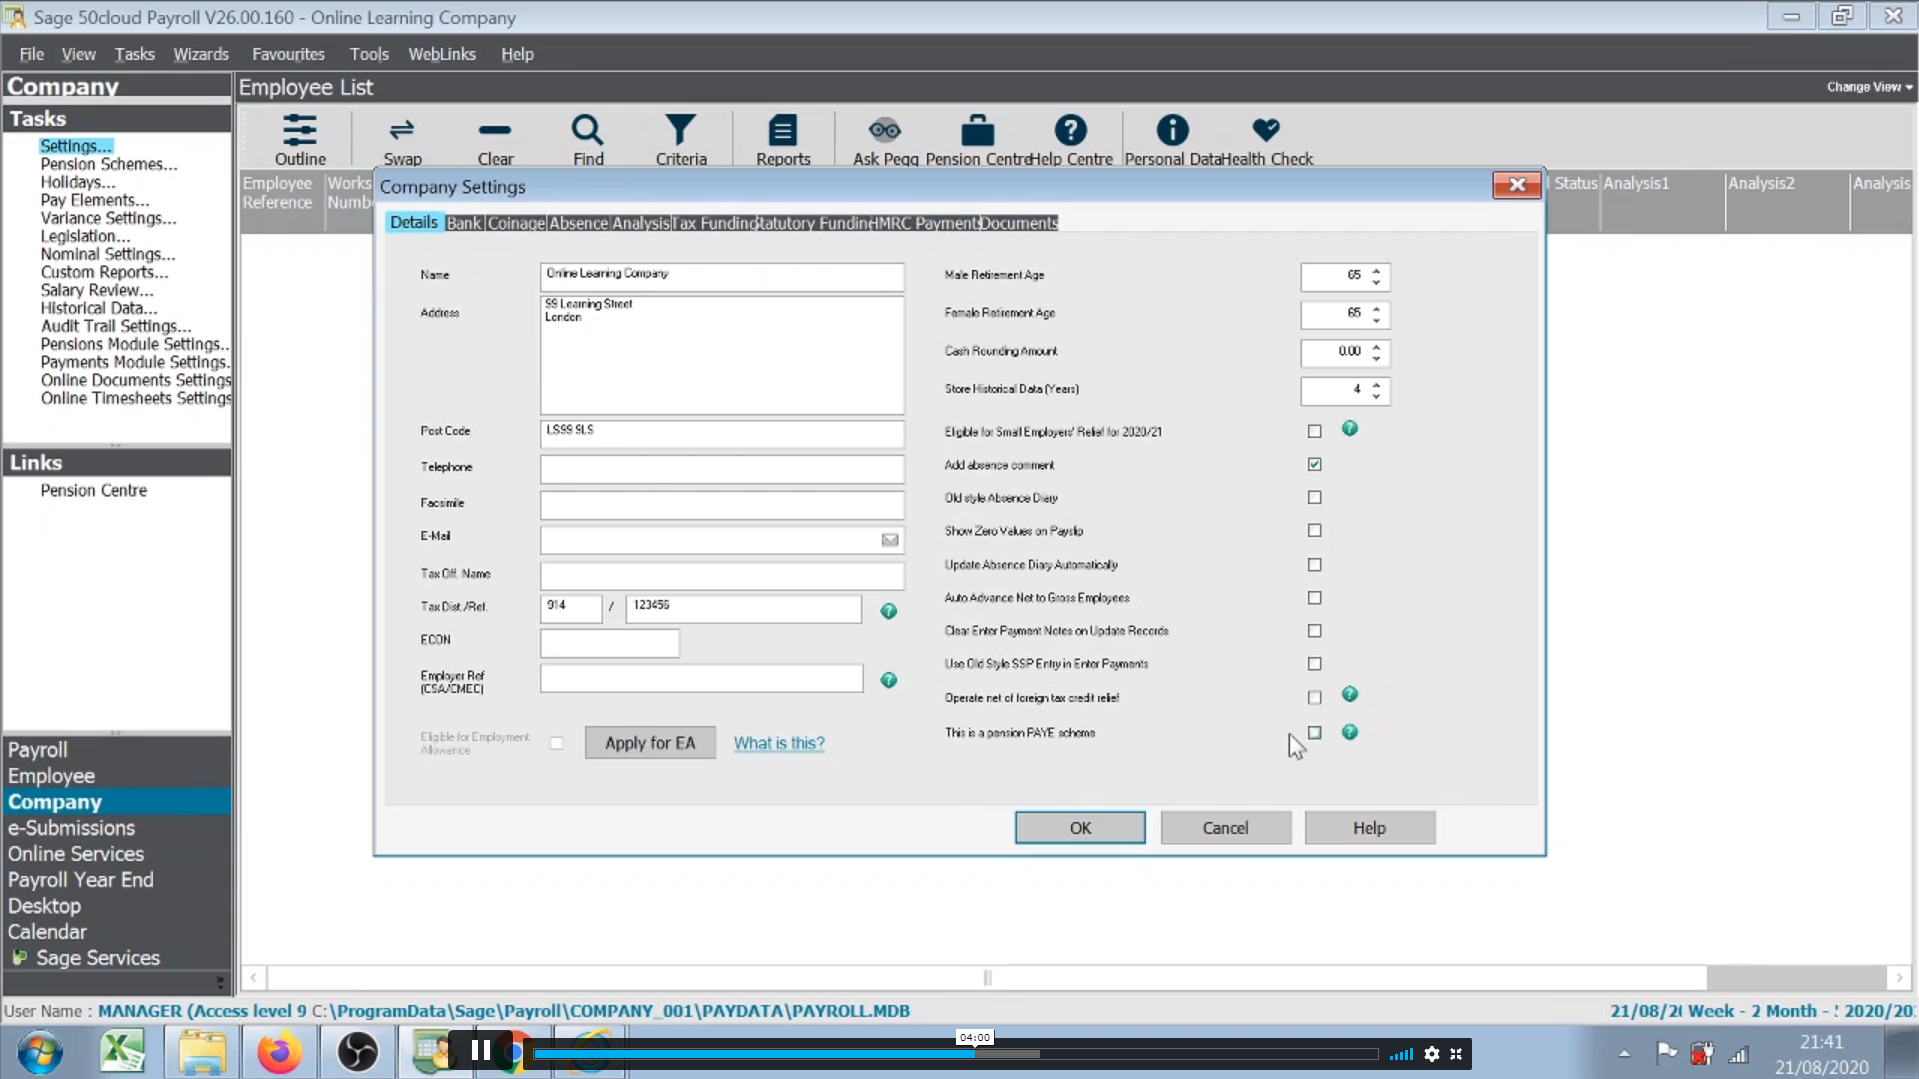
Task: Increase Store Historical Data years
Action: pyautogui.click(x=1377, y=384)
